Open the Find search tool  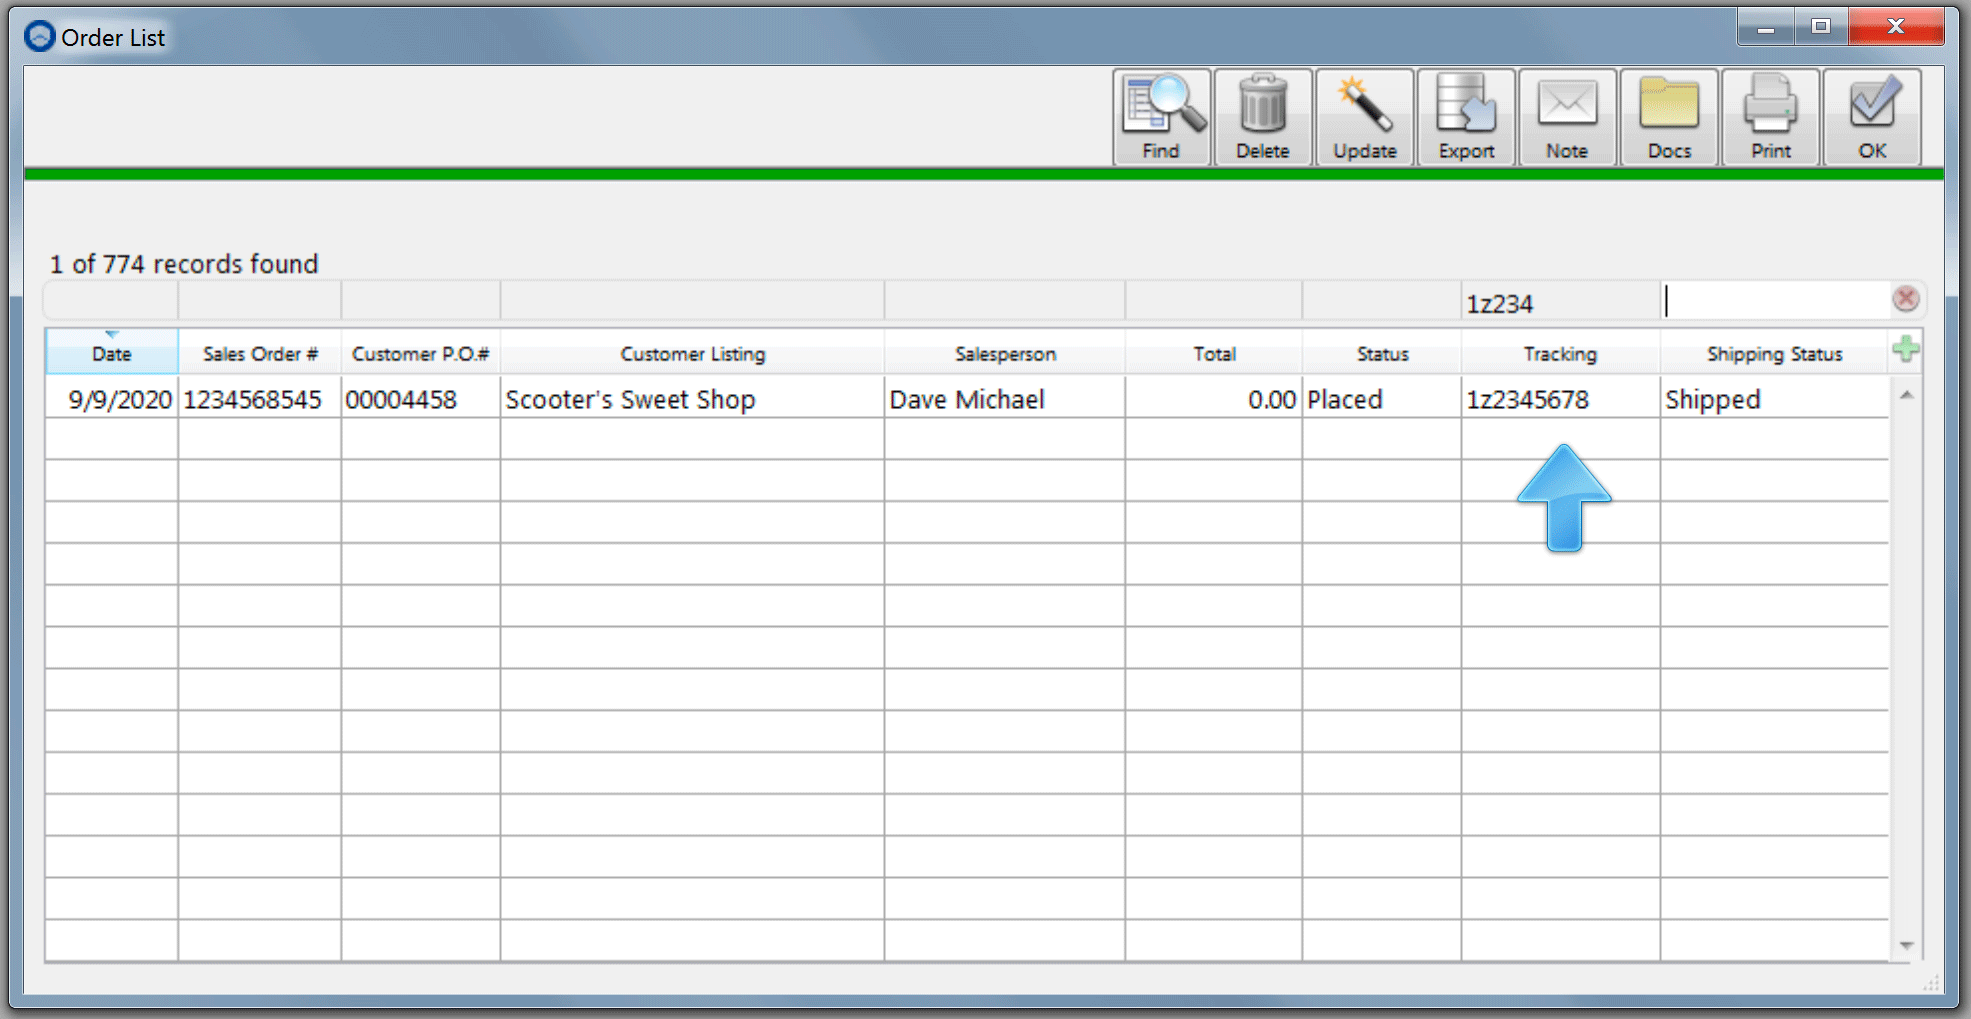[x=1162, y=117]
